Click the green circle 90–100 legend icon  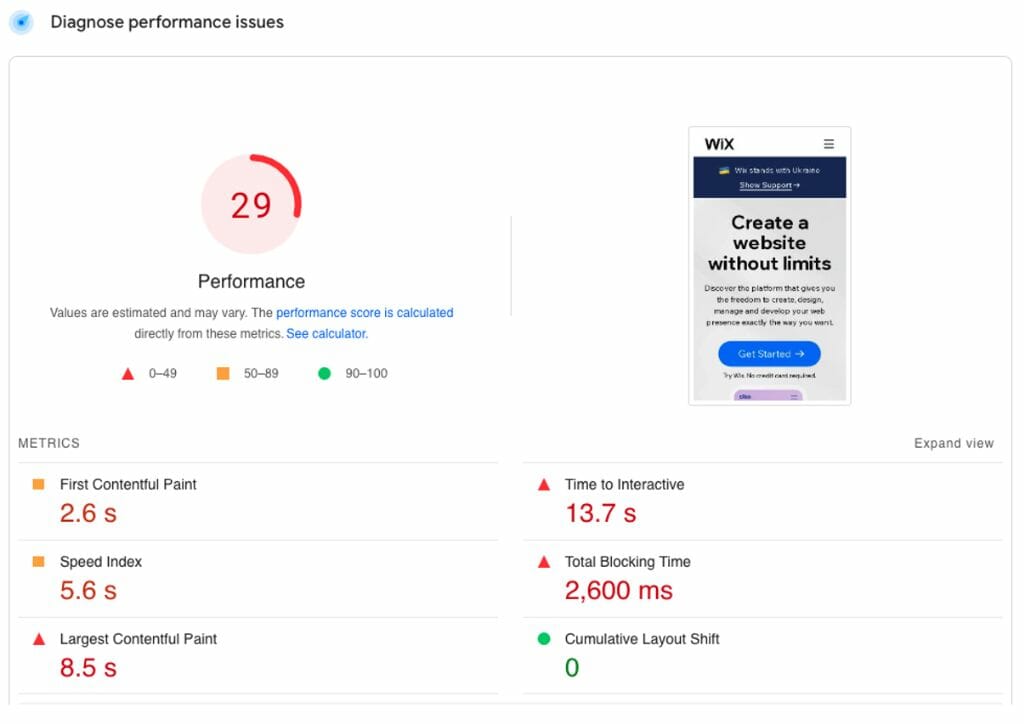tap(324, 373)
